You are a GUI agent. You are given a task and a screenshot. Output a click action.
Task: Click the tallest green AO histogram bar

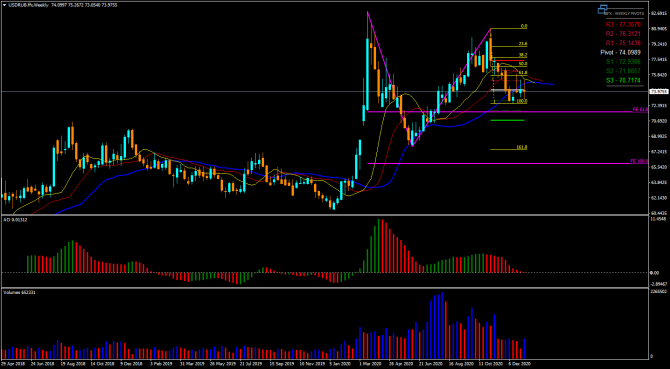click(x=378, y=246)
